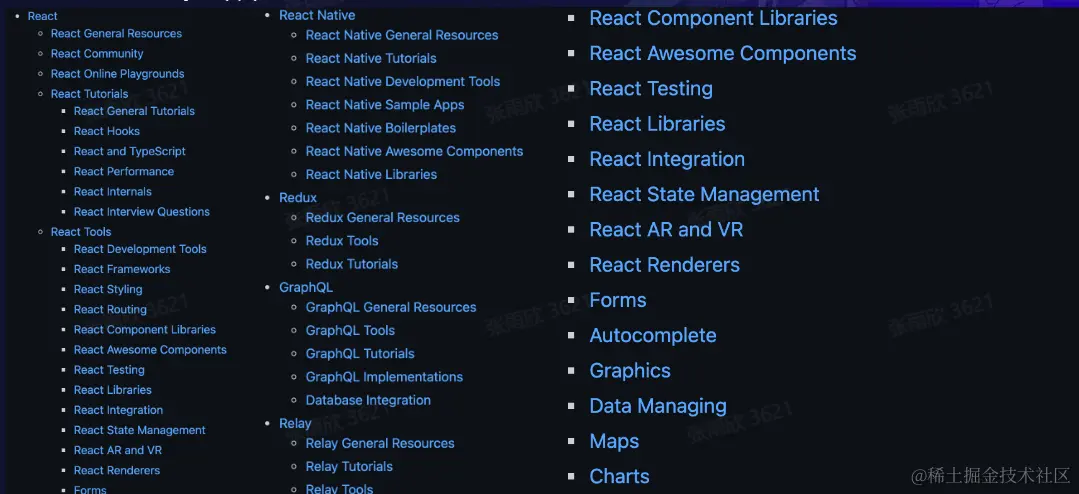Select React Native Sample Apps link
This screenshot has height=494, width=1079.
(385, 105)
